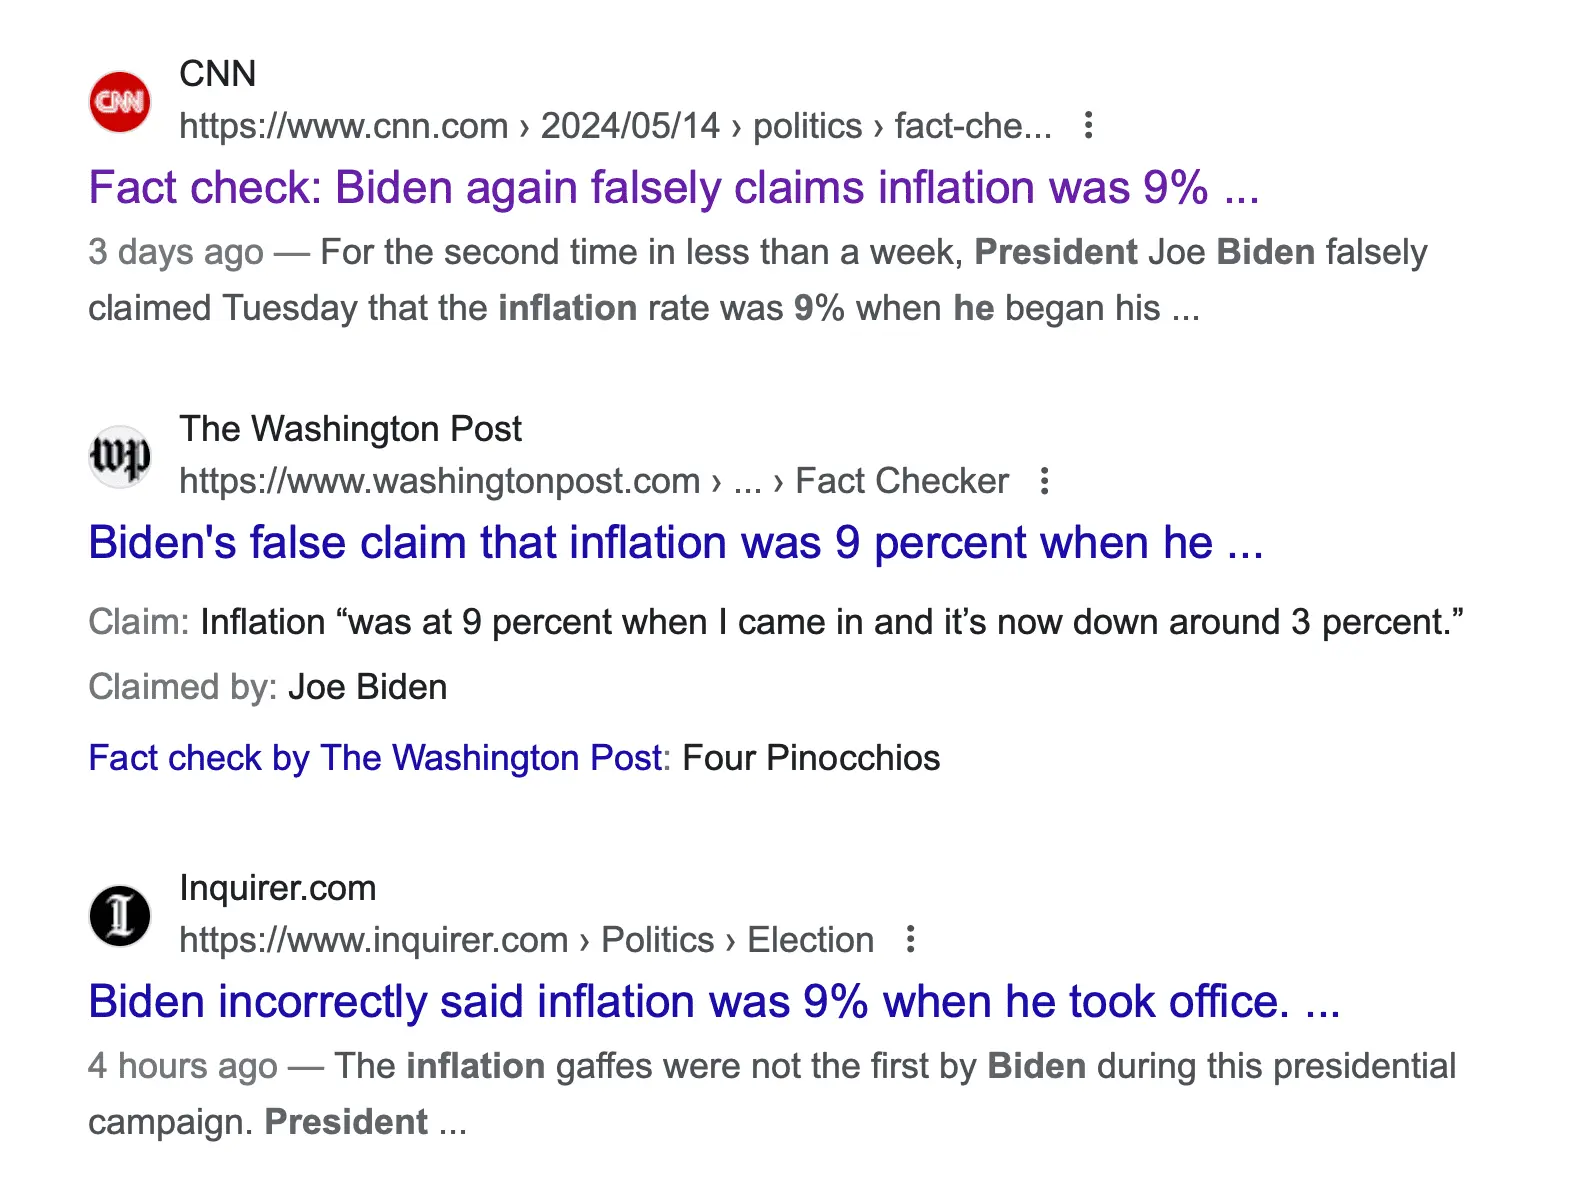Open the three-dot menu on the CNN result
This screenshot has width=1578, height=1184.
pyautogui.click(x=1088, y=125)
